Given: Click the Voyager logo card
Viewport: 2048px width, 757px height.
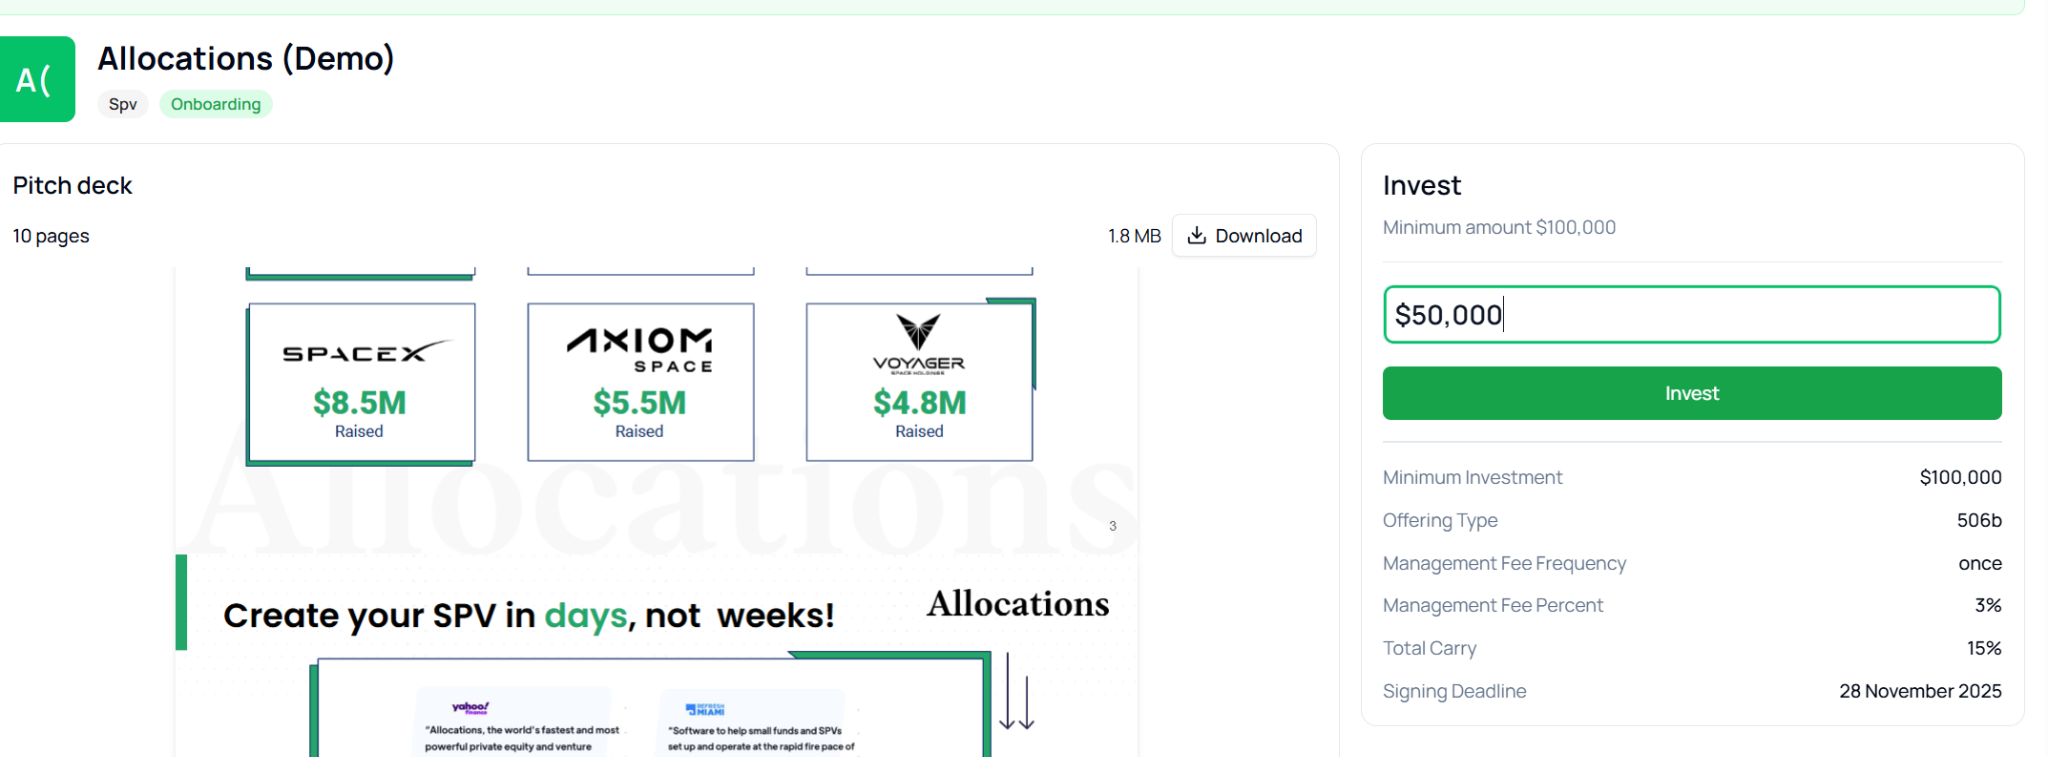Looking at the screenshot, I should coord(919,382).
